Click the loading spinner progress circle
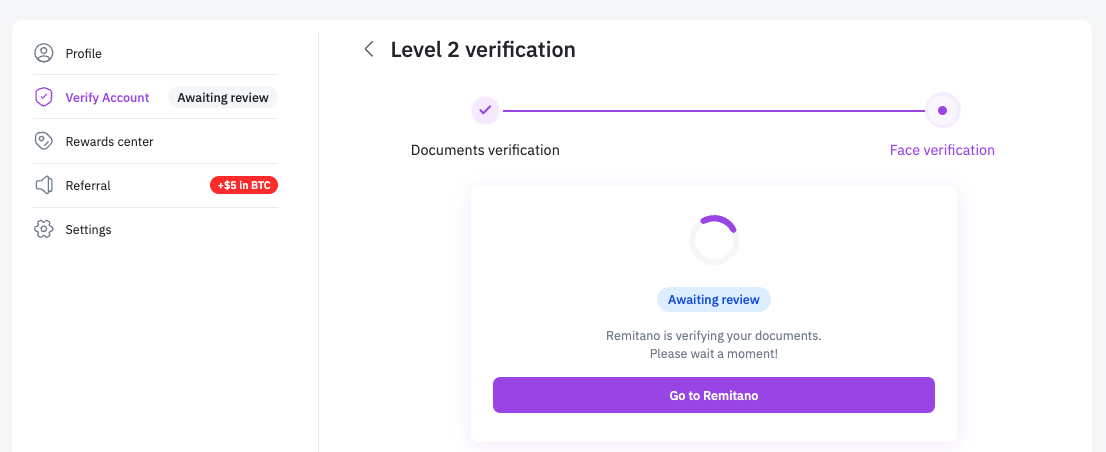The image size is (1106, 452). point(714,240)
